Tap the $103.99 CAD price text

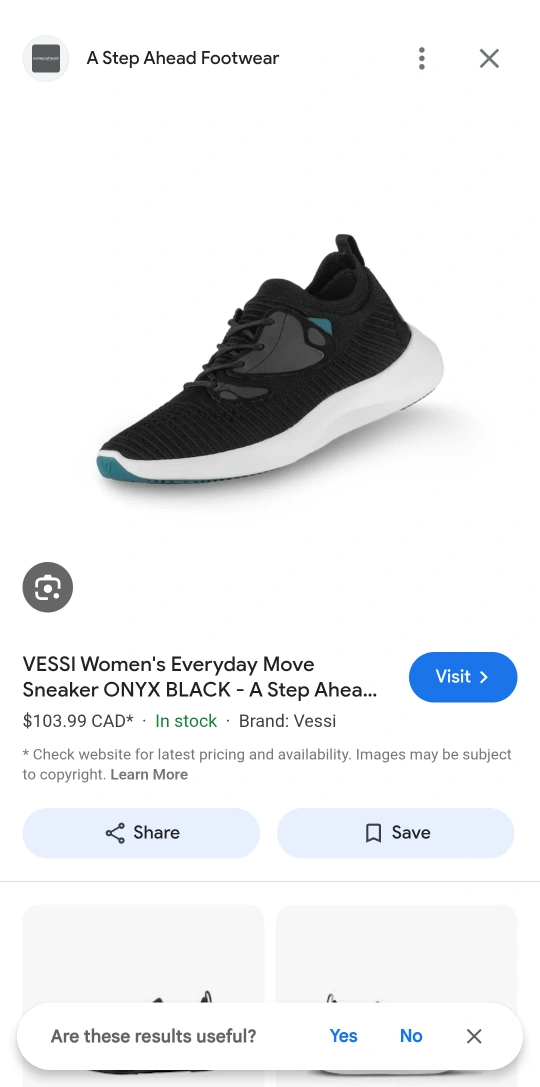pyautogui.click(x=78, y=721)
